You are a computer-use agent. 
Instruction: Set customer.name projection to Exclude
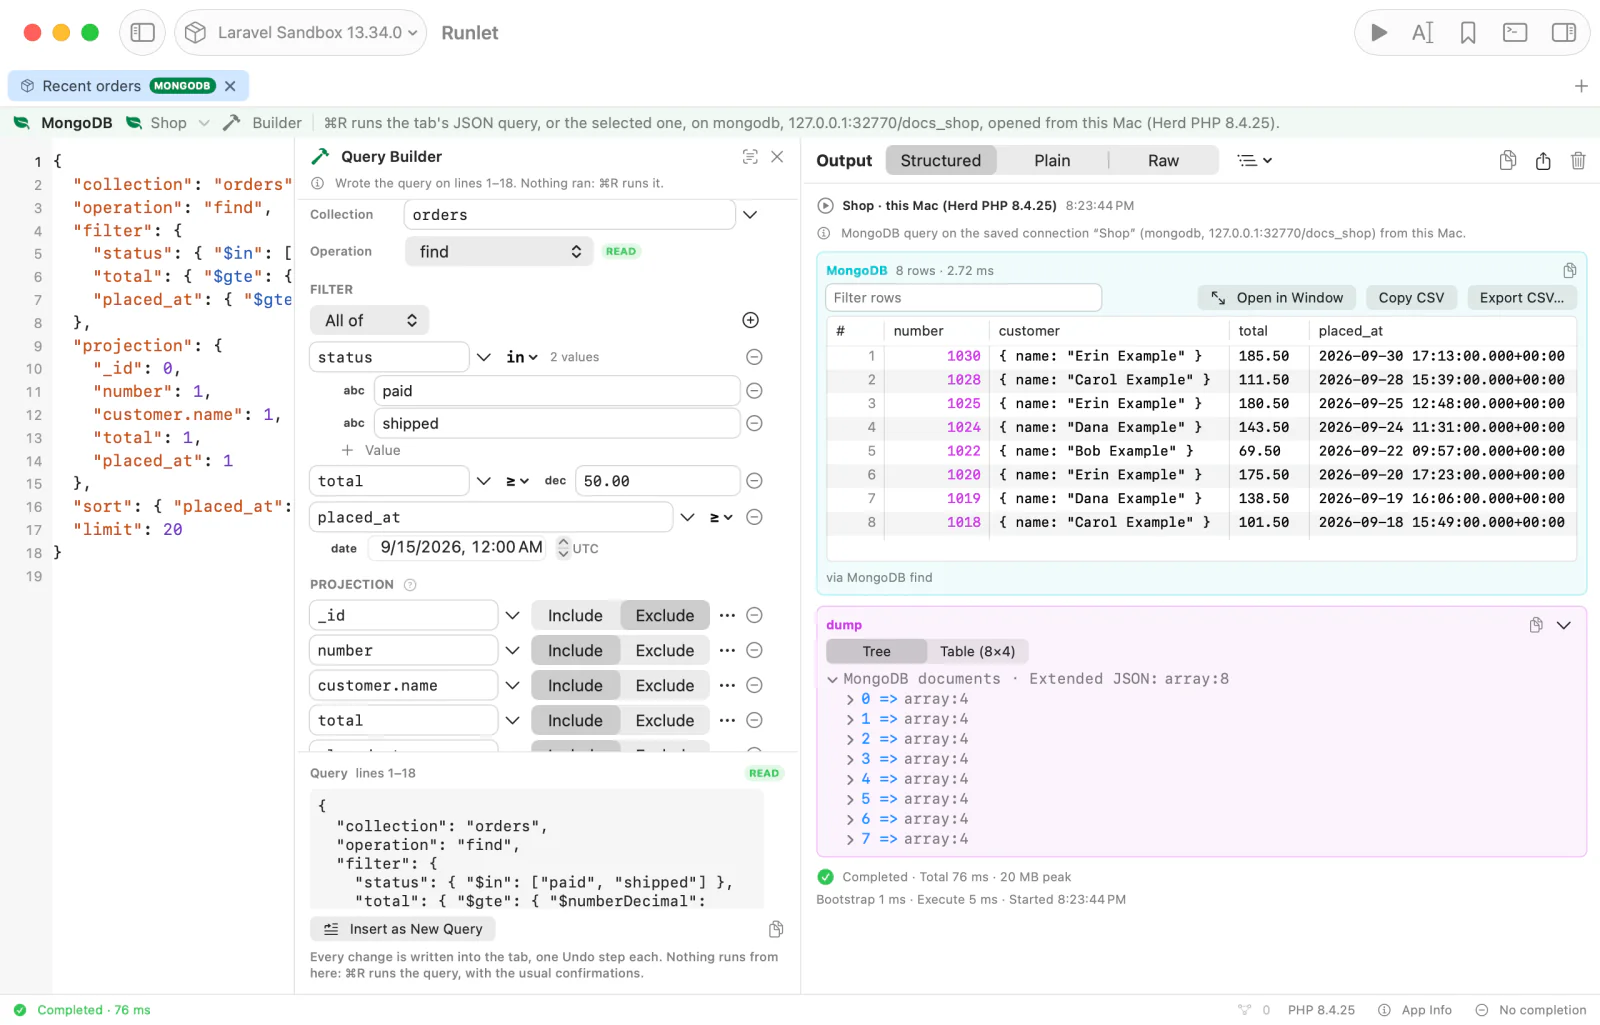[x=665, y=686]
